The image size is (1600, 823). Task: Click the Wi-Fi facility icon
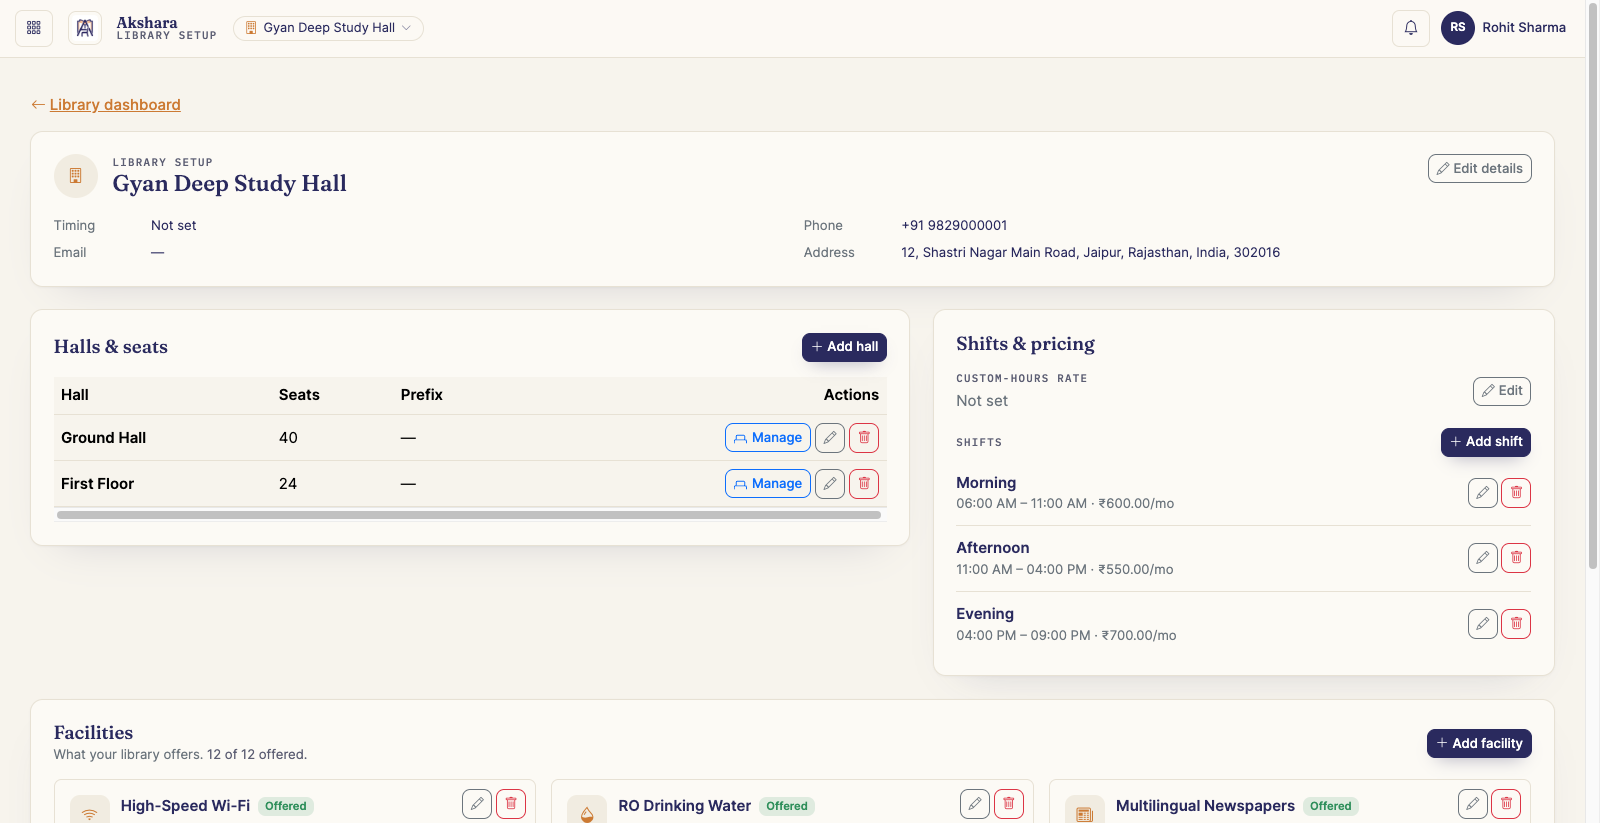pos(90,810)
